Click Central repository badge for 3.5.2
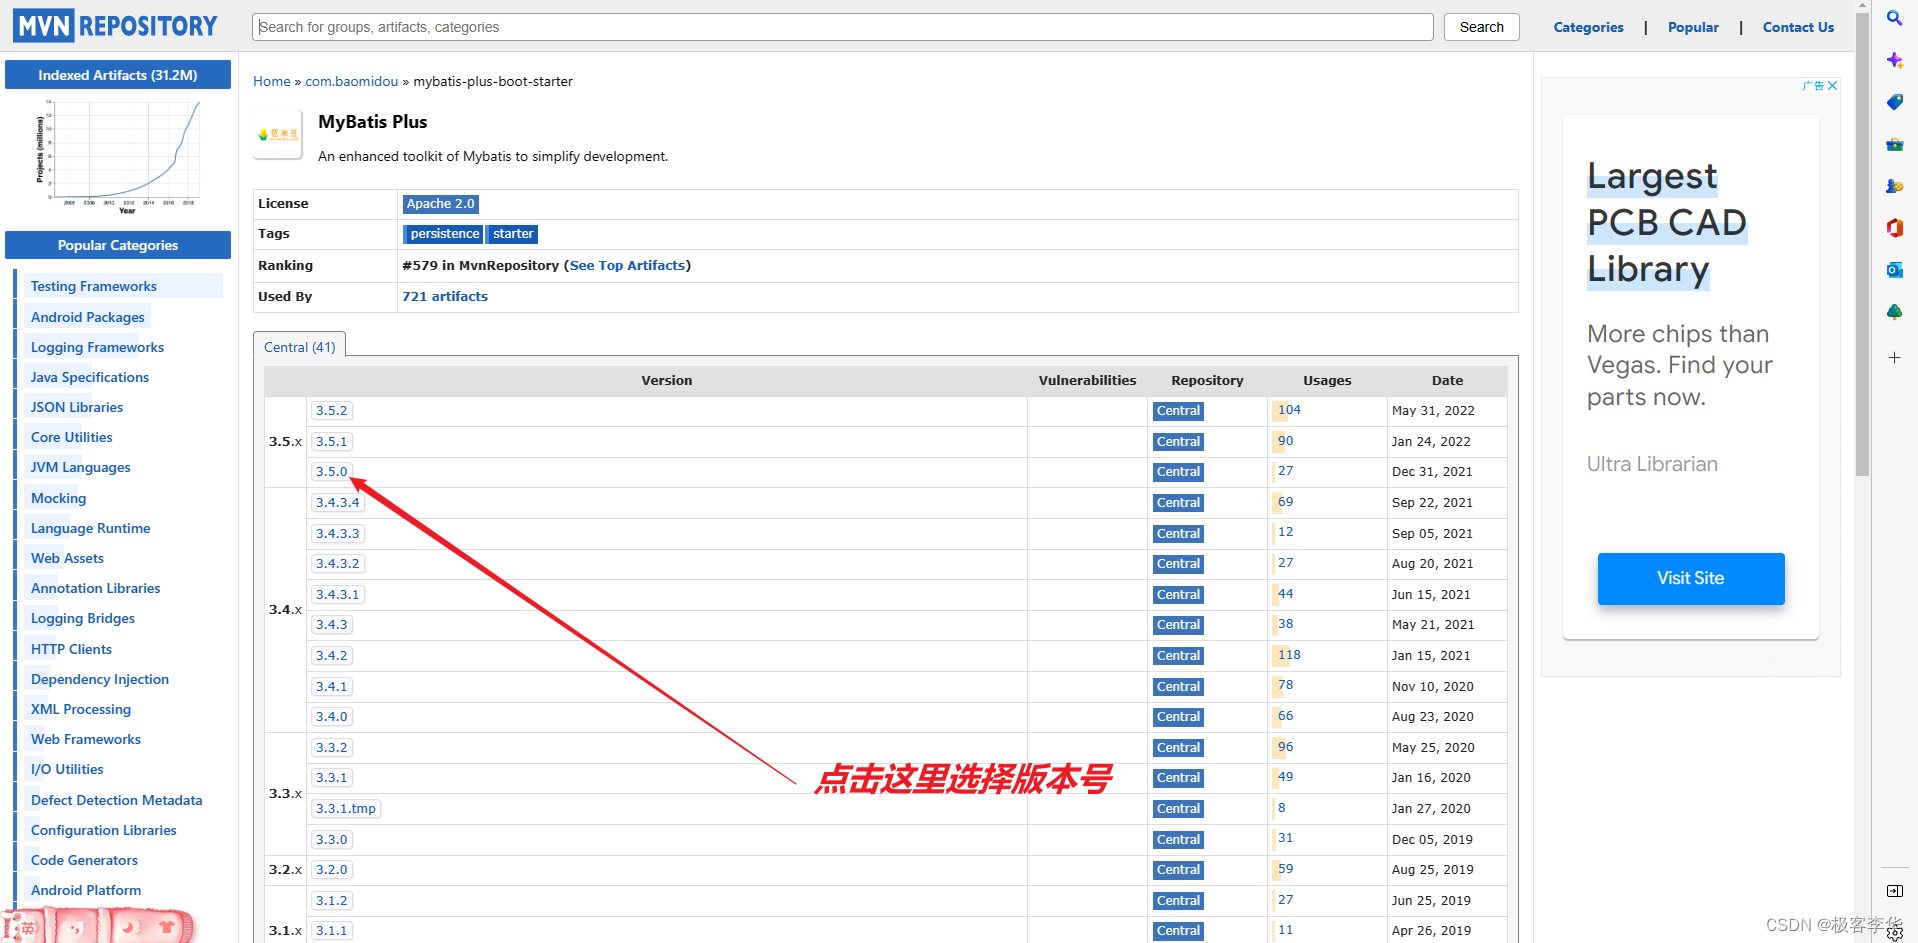Viewport: 1918px width, 943px height. (1178, 410)
